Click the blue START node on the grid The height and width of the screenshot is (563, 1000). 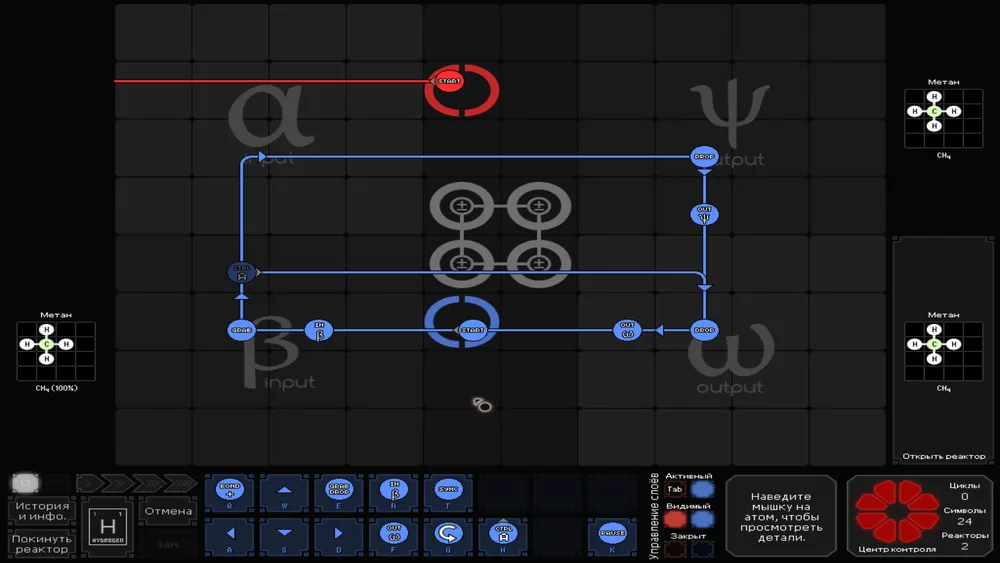click(472, 330)
